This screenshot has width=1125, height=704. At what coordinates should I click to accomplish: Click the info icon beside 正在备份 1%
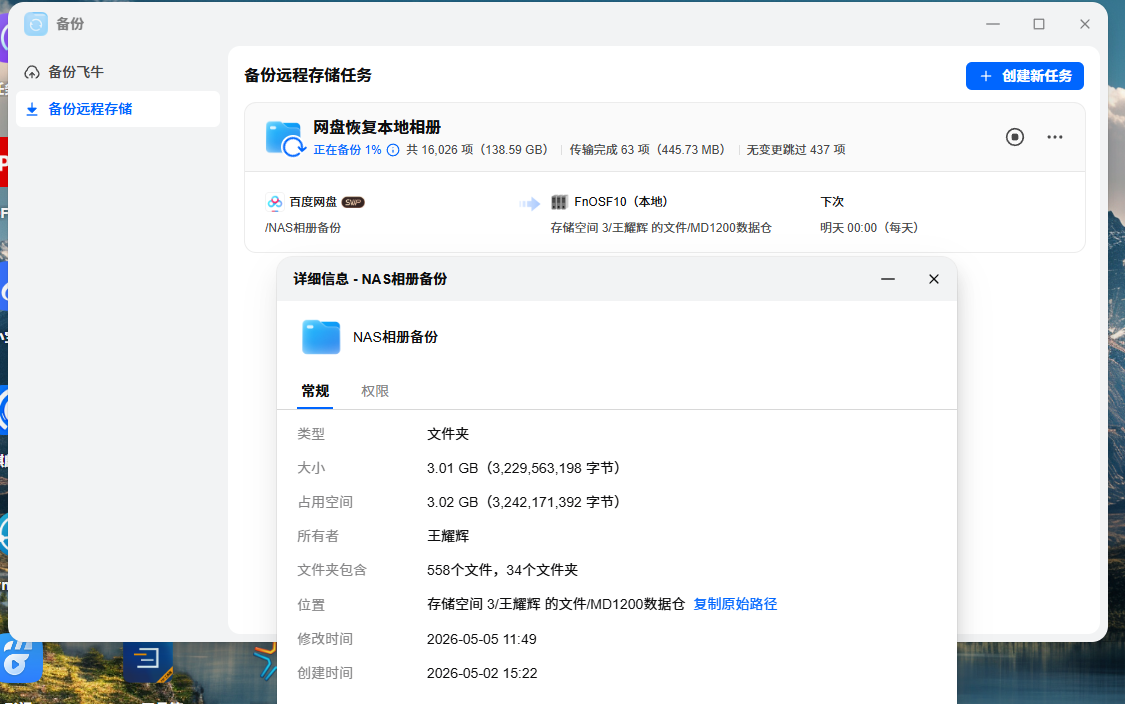point(393,150)
